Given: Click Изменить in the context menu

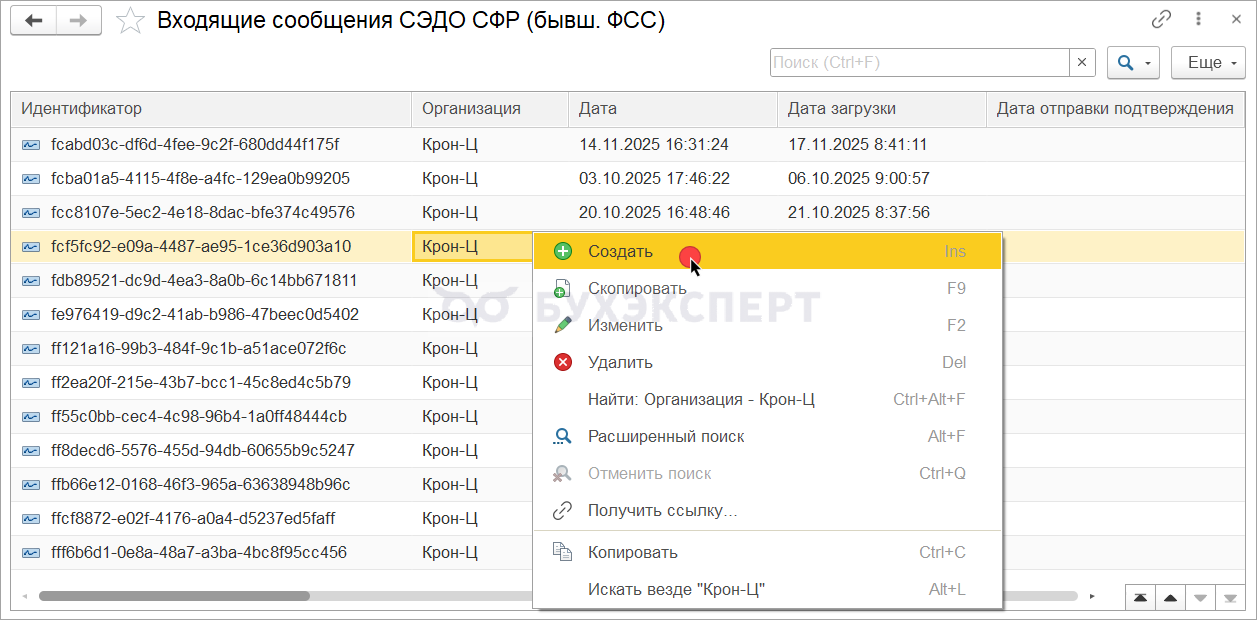Looking at the screenshot, I should click(x=625, y=325).
